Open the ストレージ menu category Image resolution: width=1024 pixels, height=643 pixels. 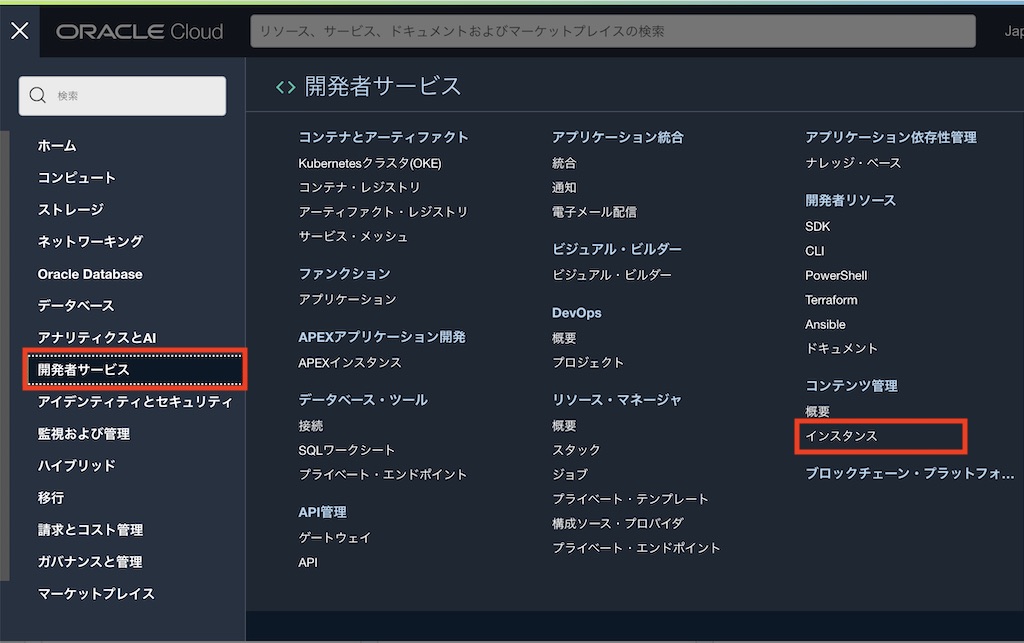point(71,210)
